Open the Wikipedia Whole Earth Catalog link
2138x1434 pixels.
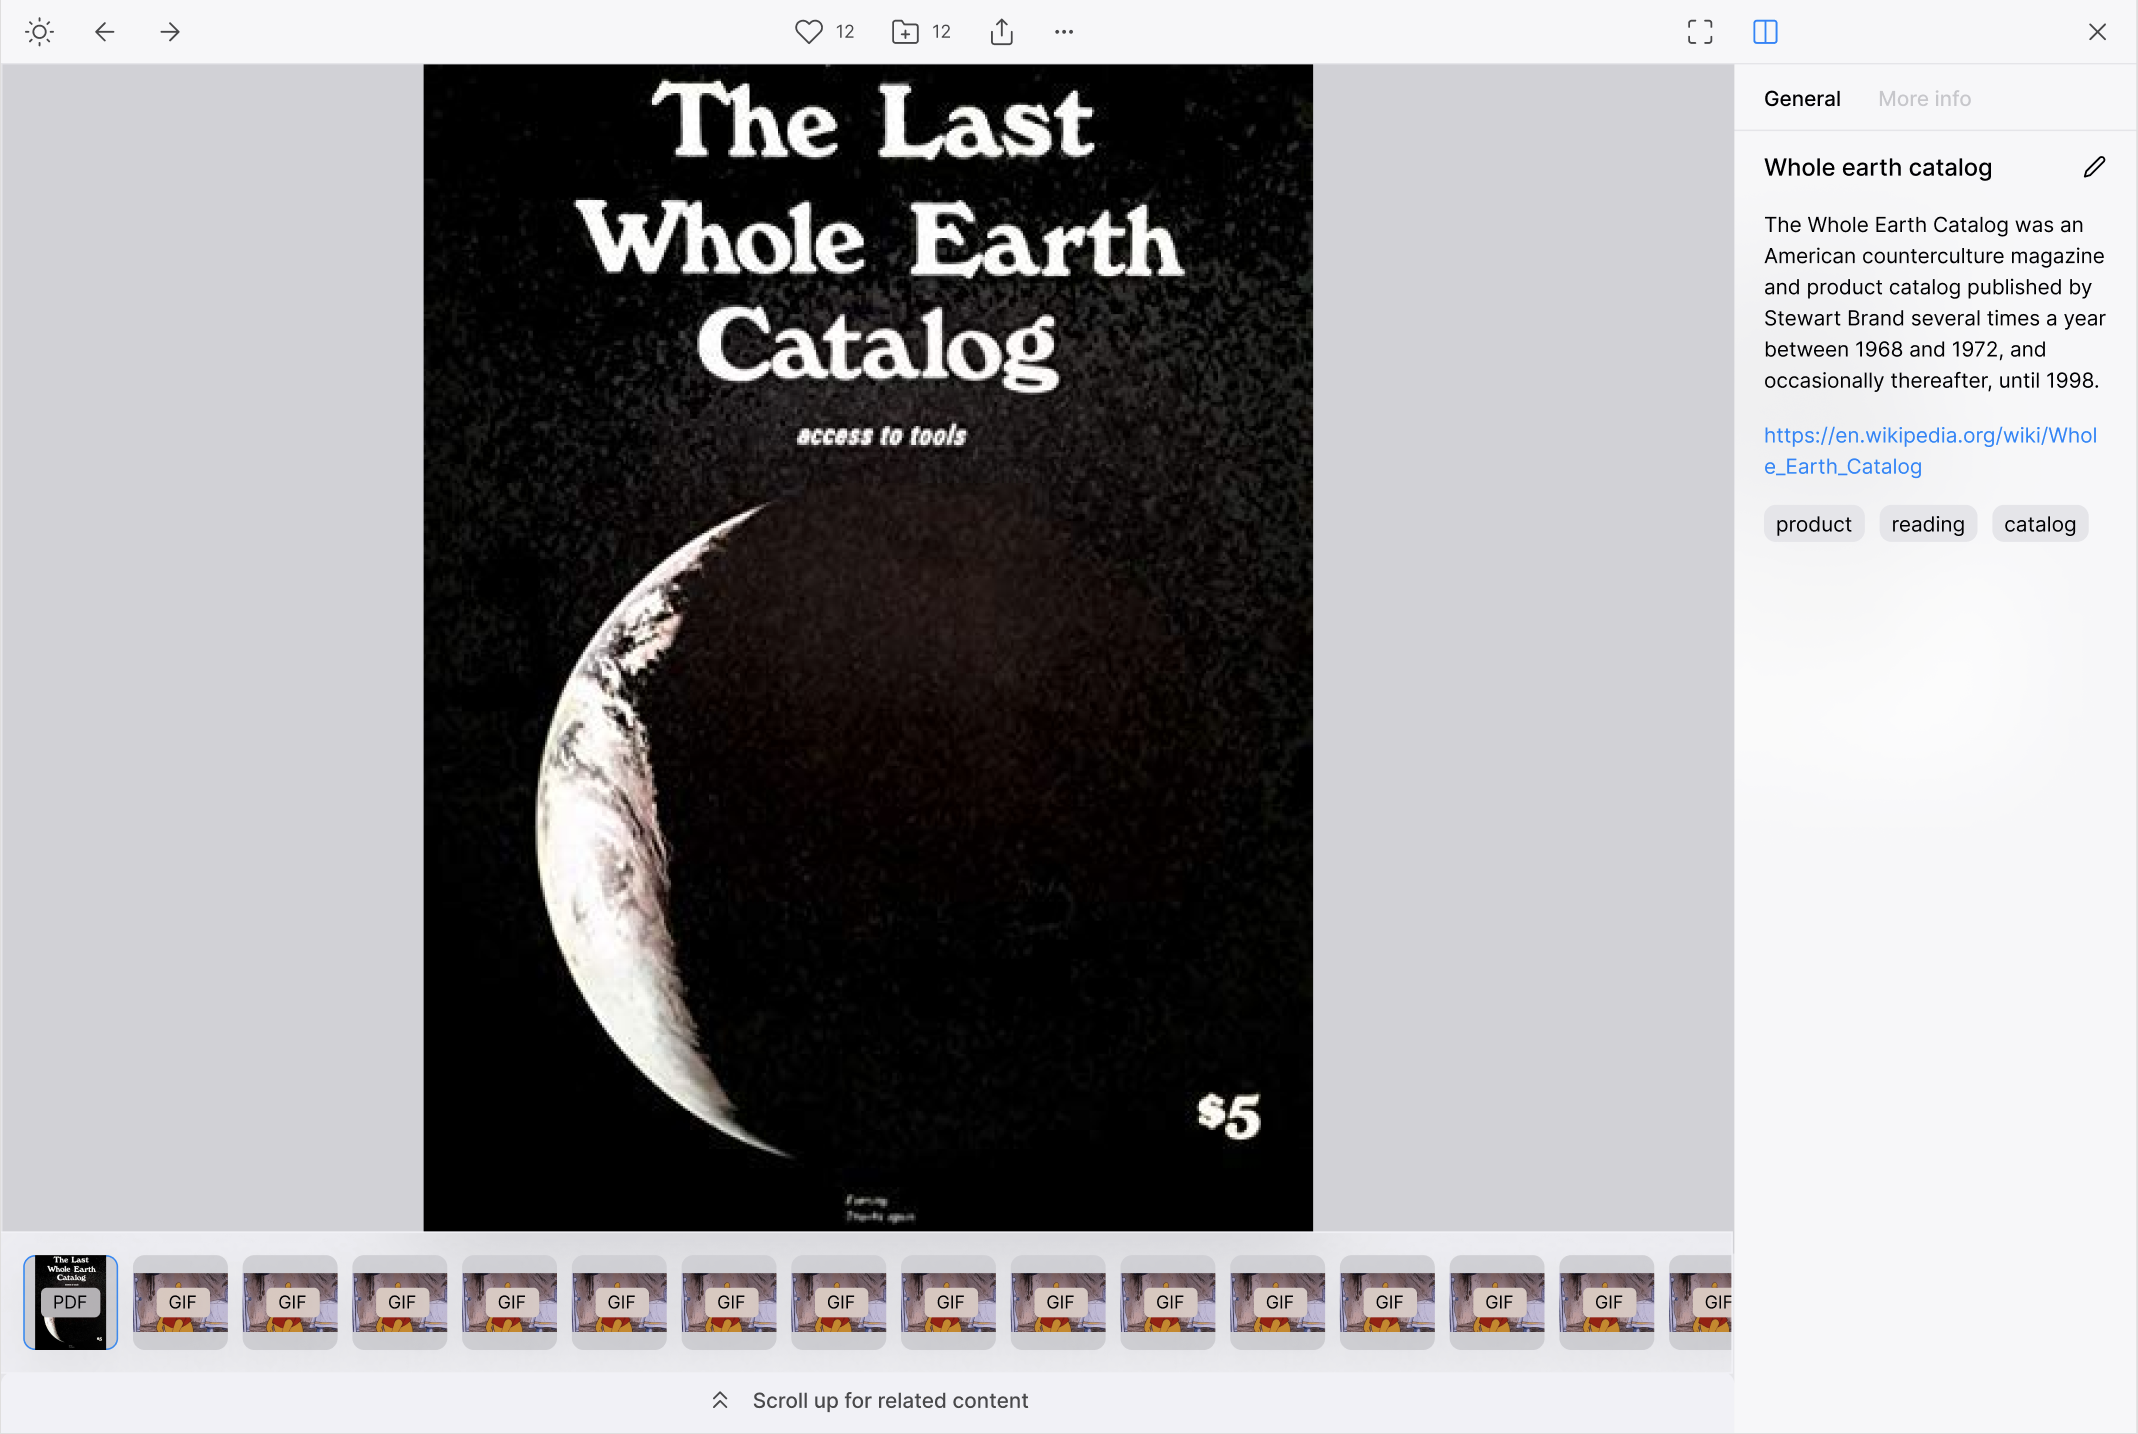[x=1930, y=451]
